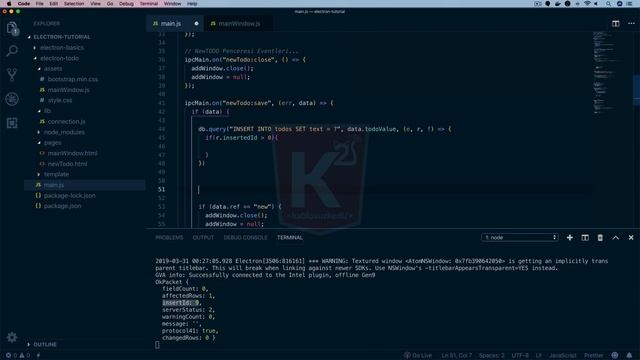Screen dimensions: 640x360
Task: Click the feedback smiley in the status bar
Action: 615,356
